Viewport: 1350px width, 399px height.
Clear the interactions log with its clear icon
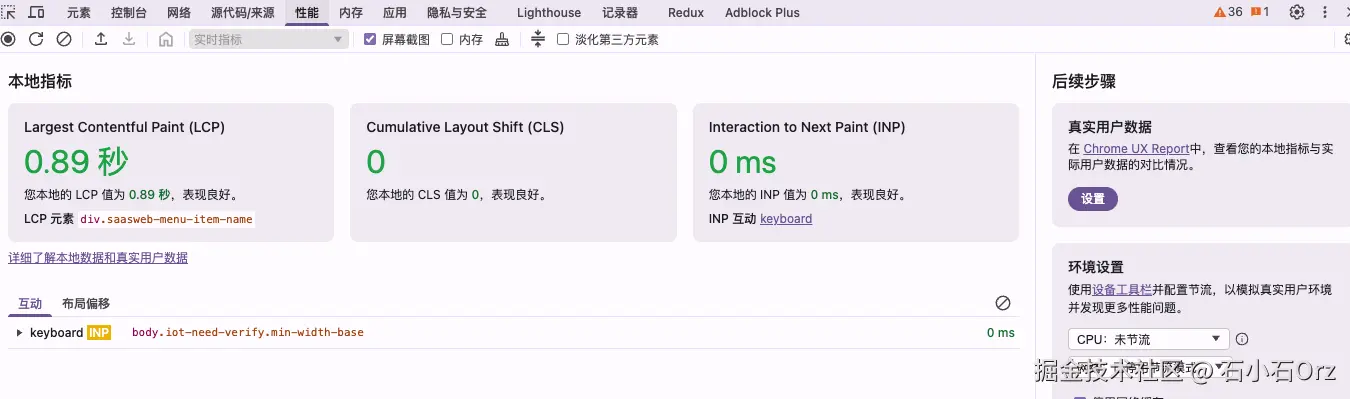point(1003,303)
